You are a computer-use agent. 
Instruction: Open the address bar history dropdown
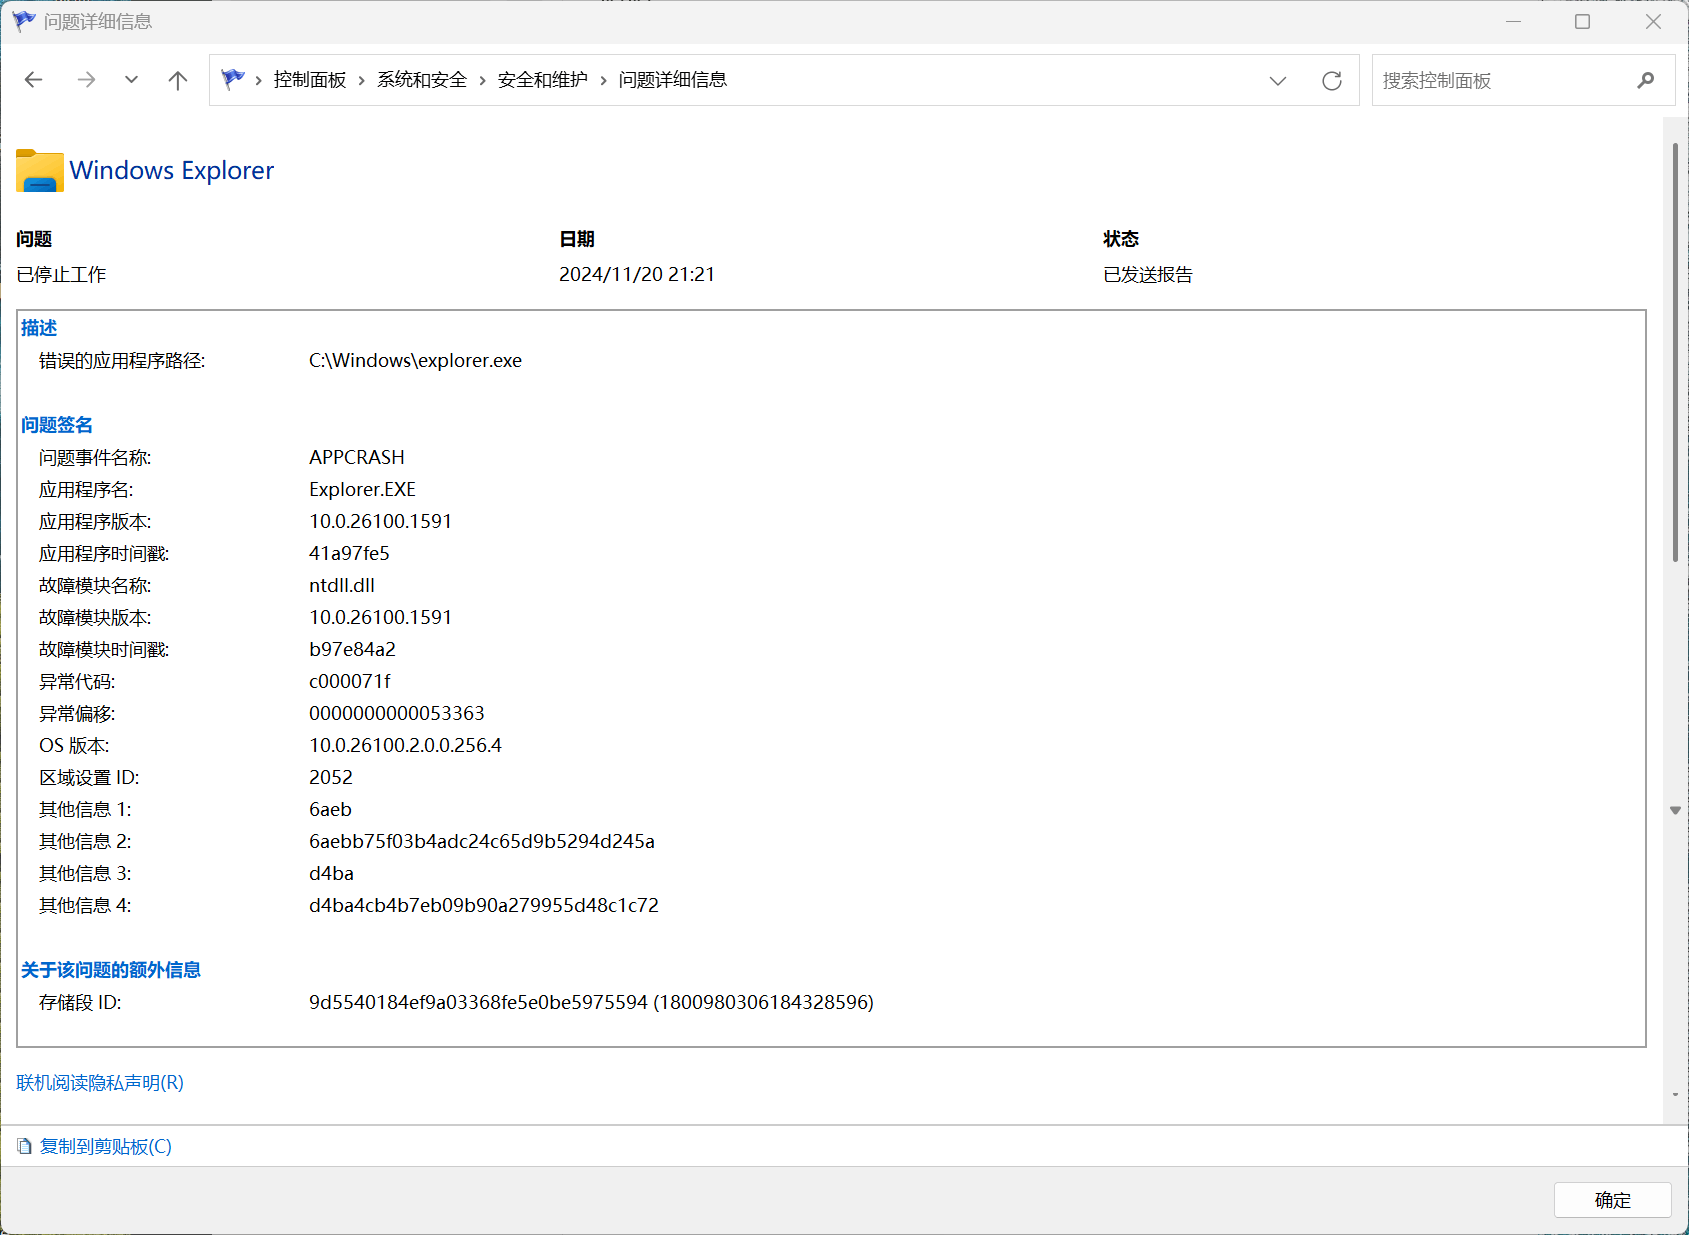tap(1278, 81)
